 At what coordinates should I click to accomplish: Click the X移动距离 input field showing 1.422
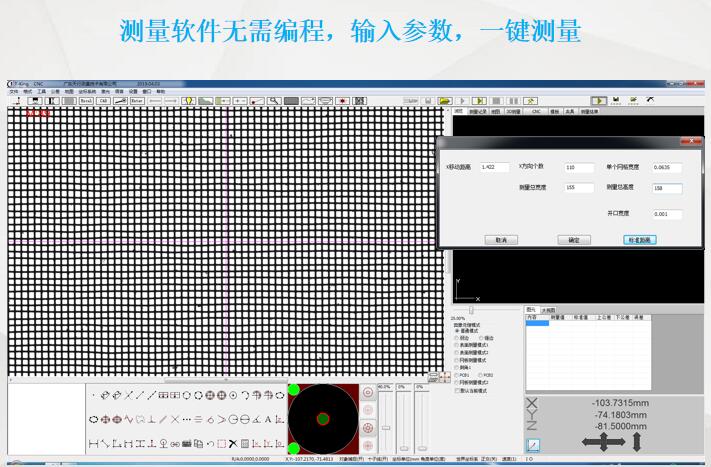(x=494, y=167)
